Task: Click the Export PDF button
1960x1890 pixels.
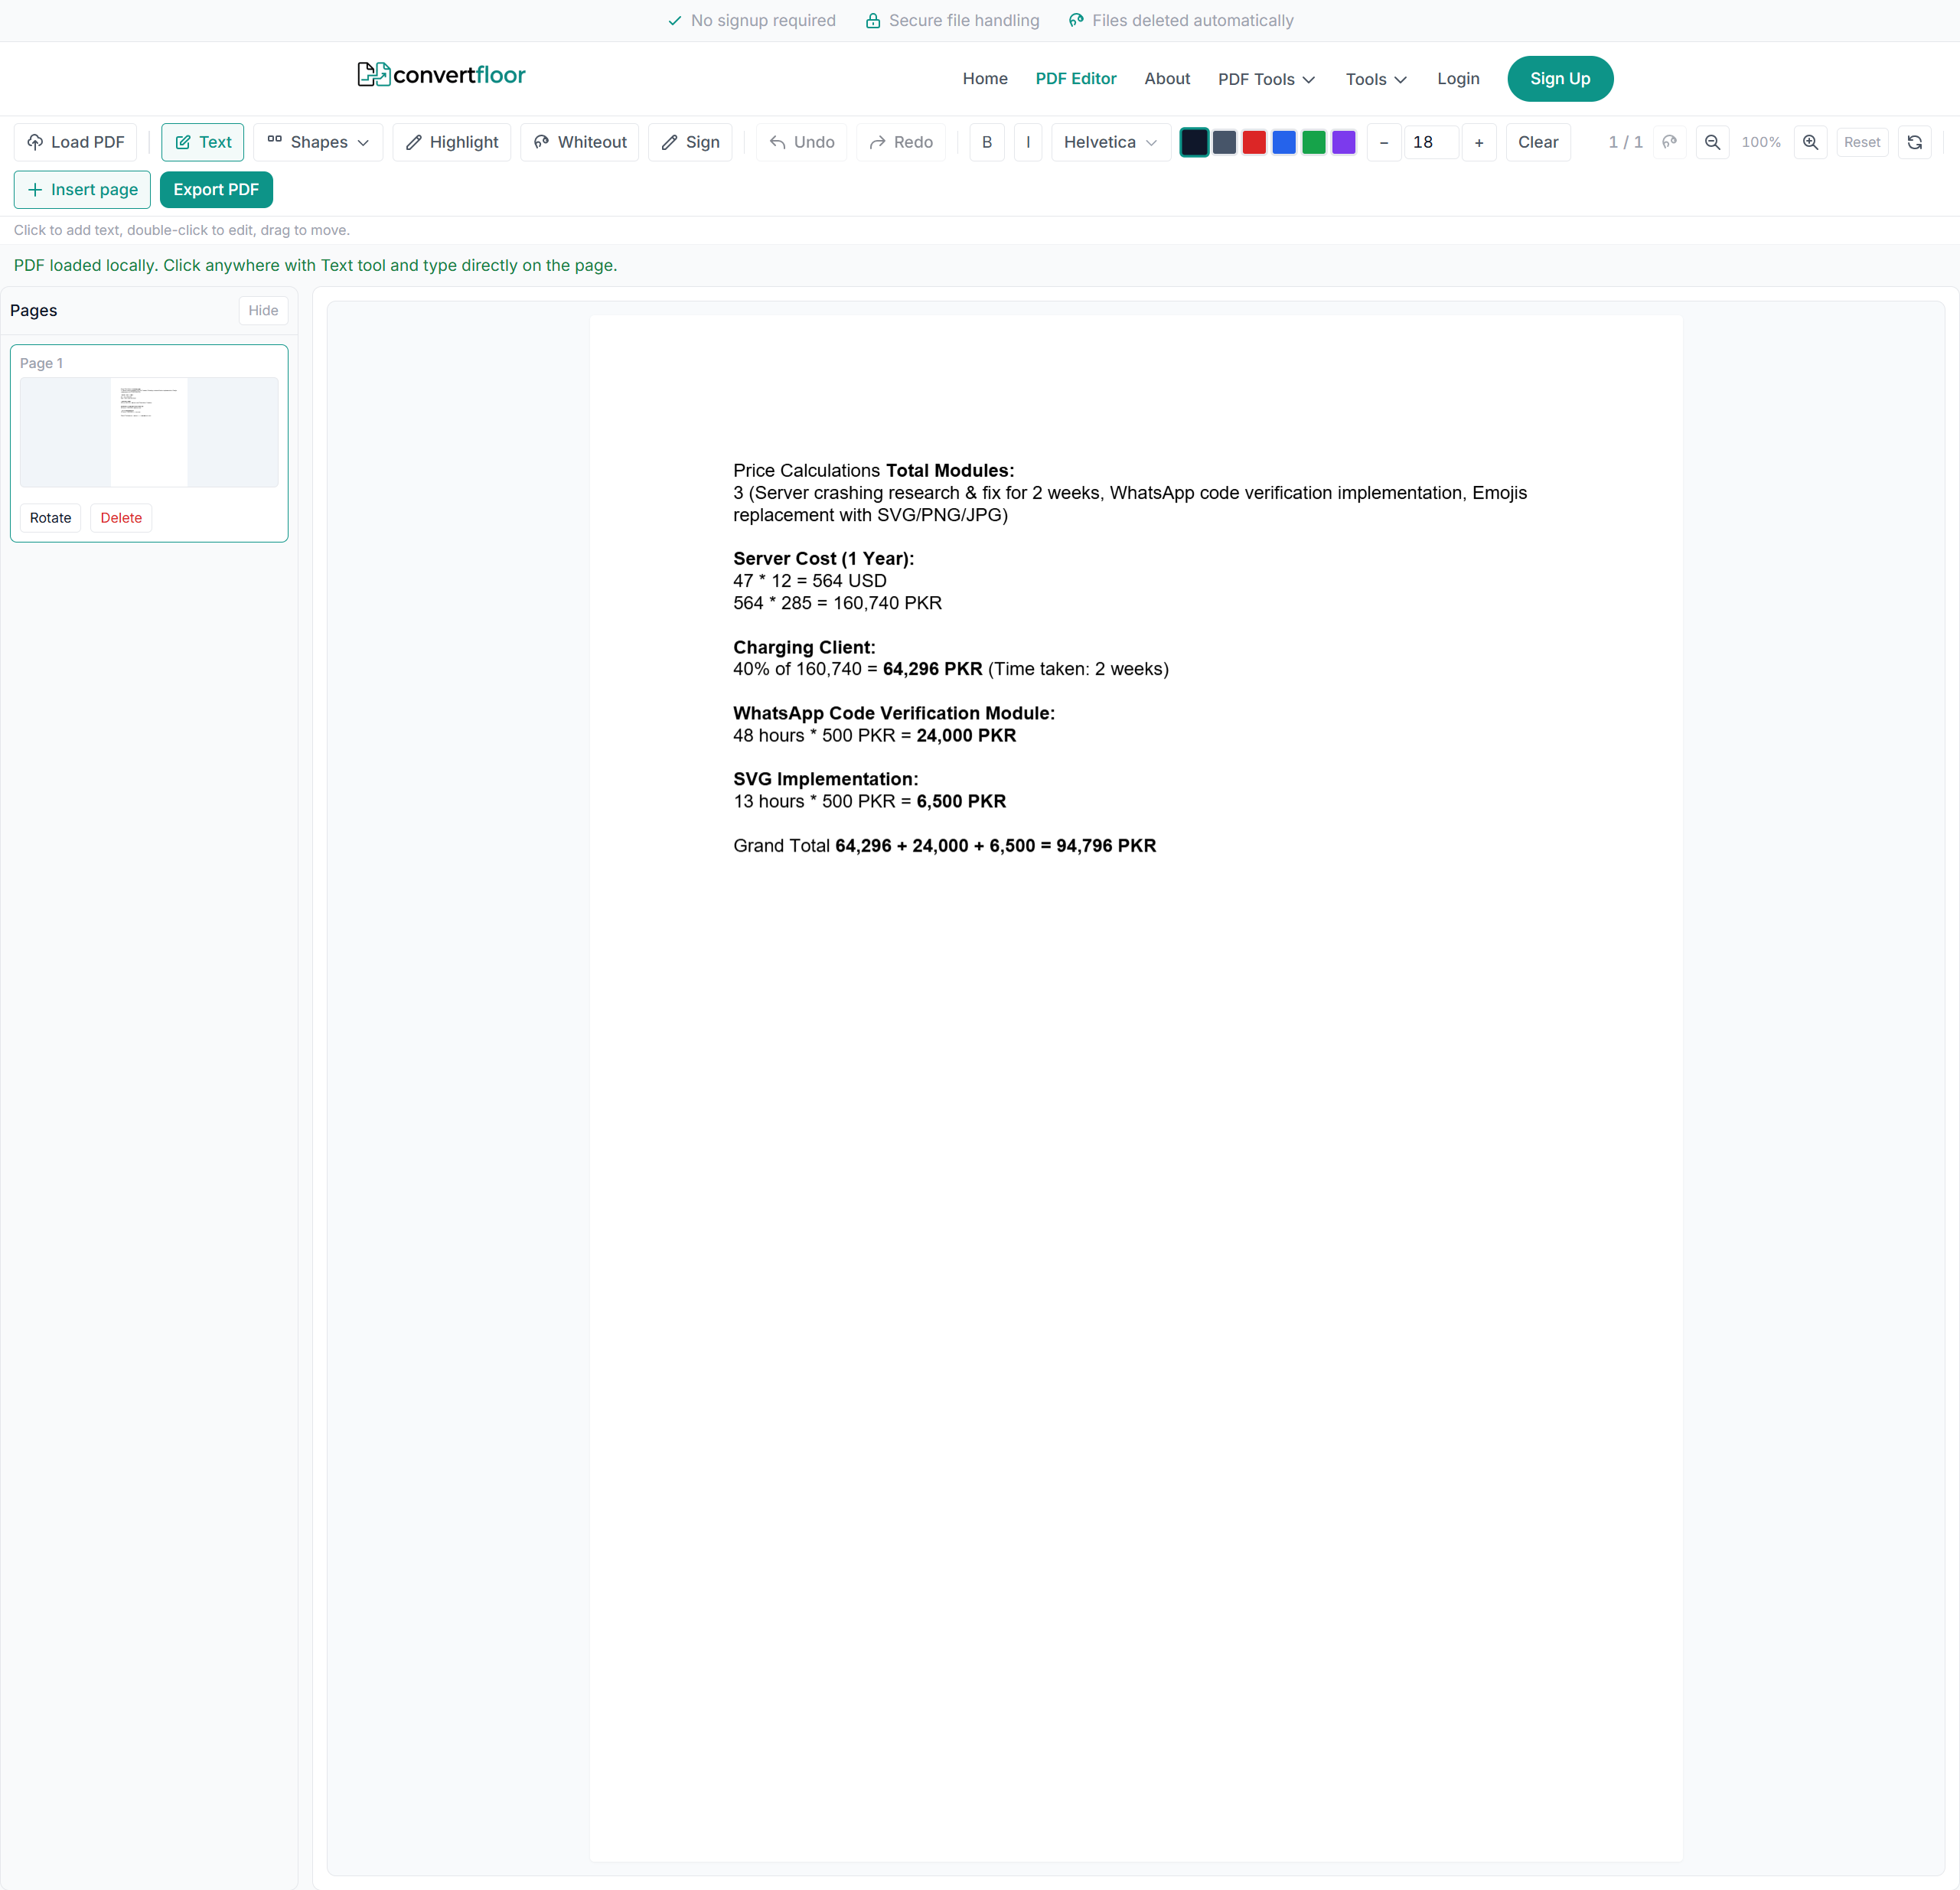Action: click(216, 189)
